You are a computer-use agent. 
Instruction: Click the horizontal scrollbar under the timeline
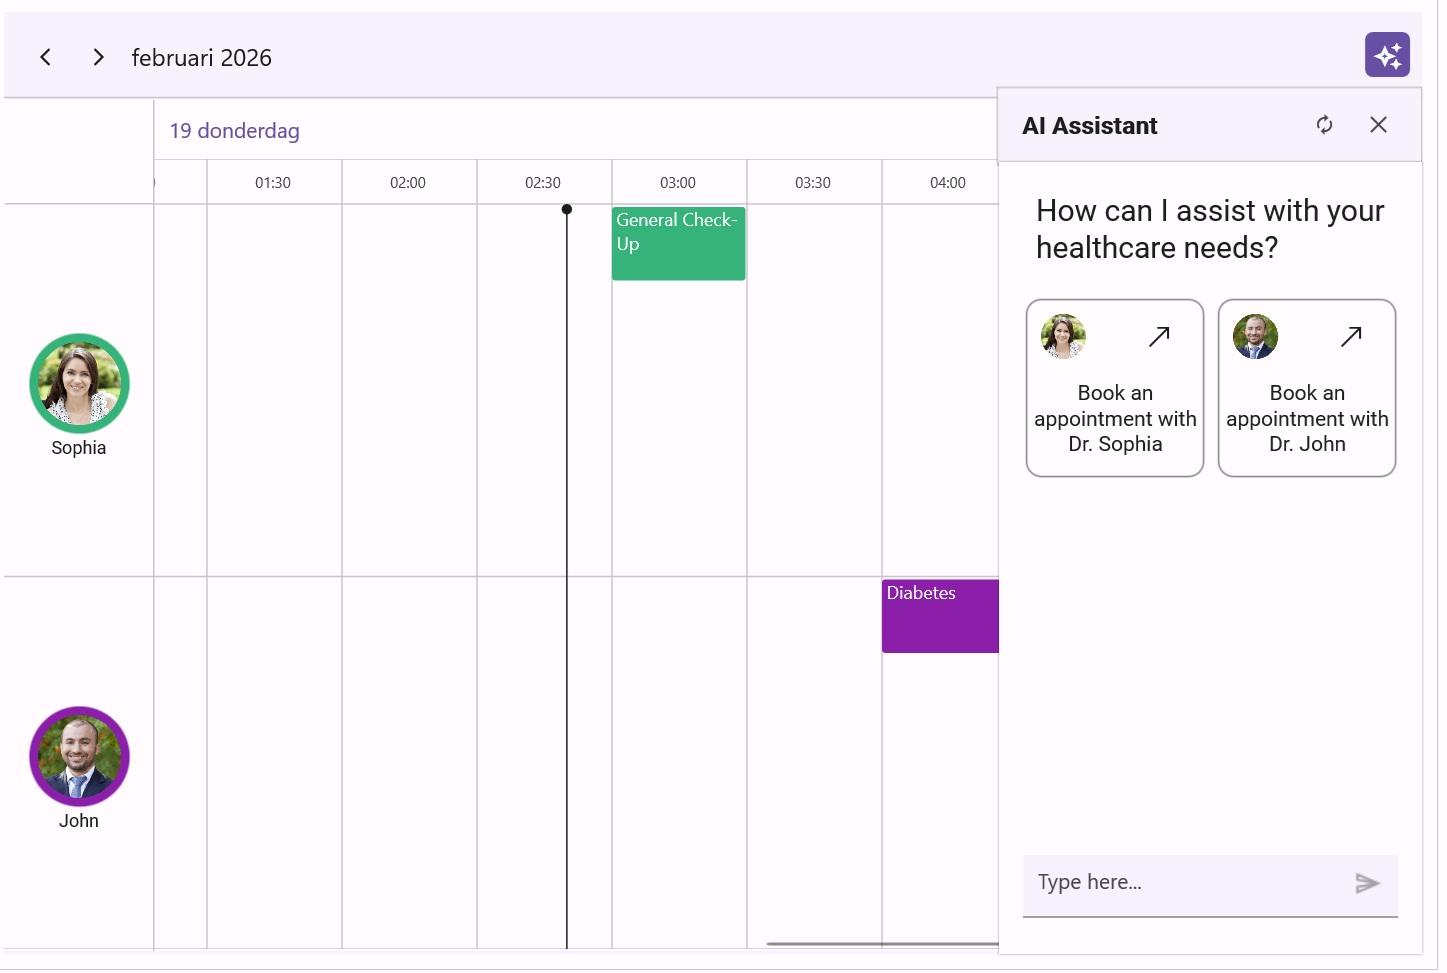[x=880, y=943]
